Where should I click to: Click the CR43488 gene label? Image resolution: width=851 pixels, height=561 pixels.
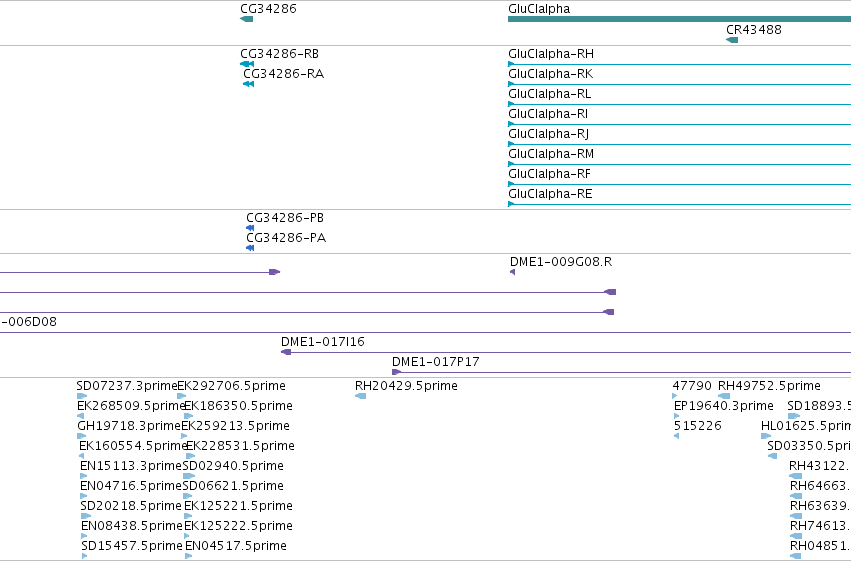(754, 30)
